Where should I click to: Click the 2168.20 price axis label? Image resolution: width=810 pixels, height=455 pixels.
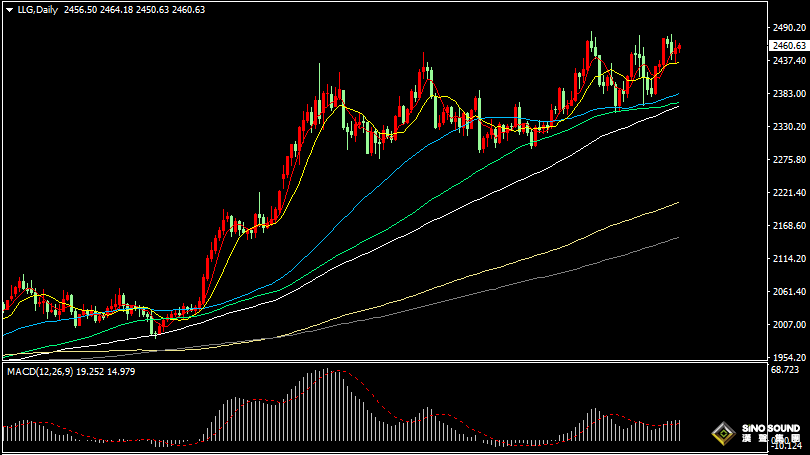coord(788,226)
